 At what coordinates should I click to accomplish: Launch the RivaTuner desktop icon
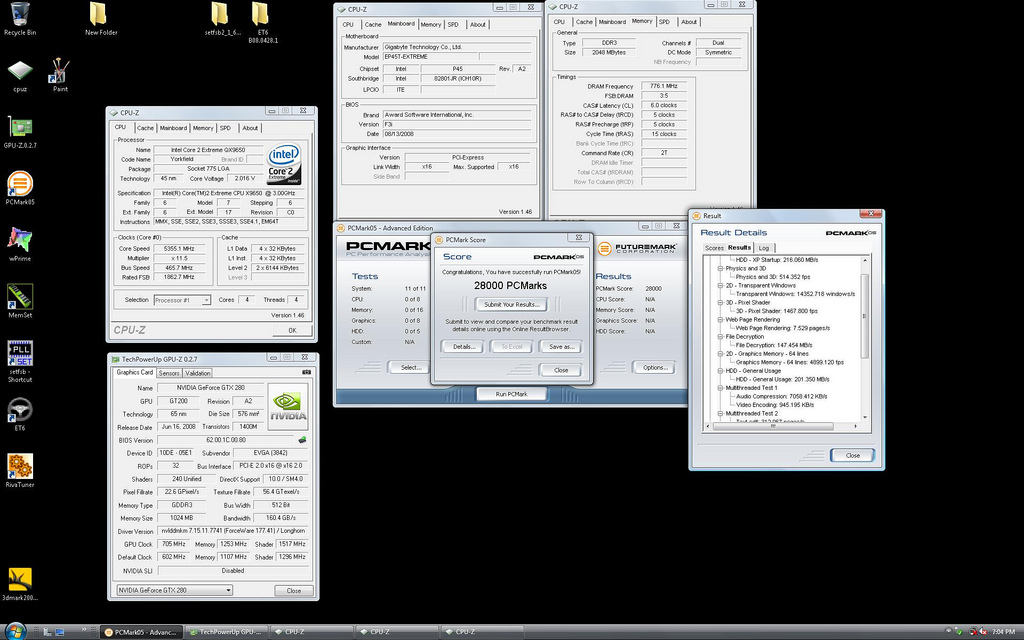tap(20, 471)
